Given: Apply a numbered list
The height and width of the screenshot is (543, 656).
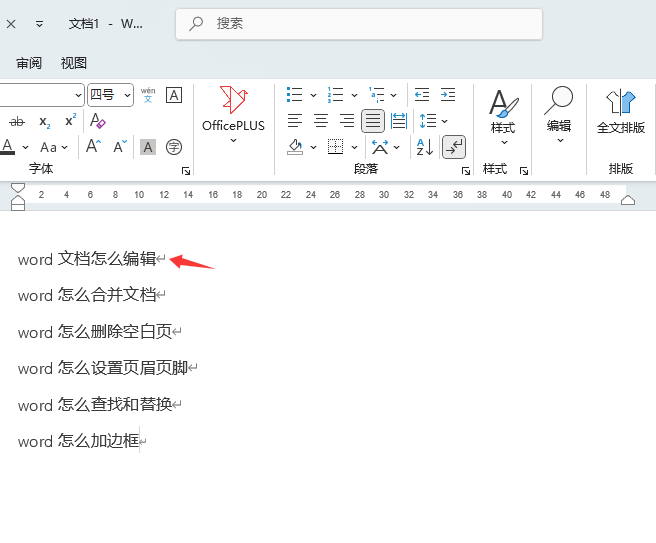Looking at the screenshot, I should pyautogui.click(x=336, y=95).
